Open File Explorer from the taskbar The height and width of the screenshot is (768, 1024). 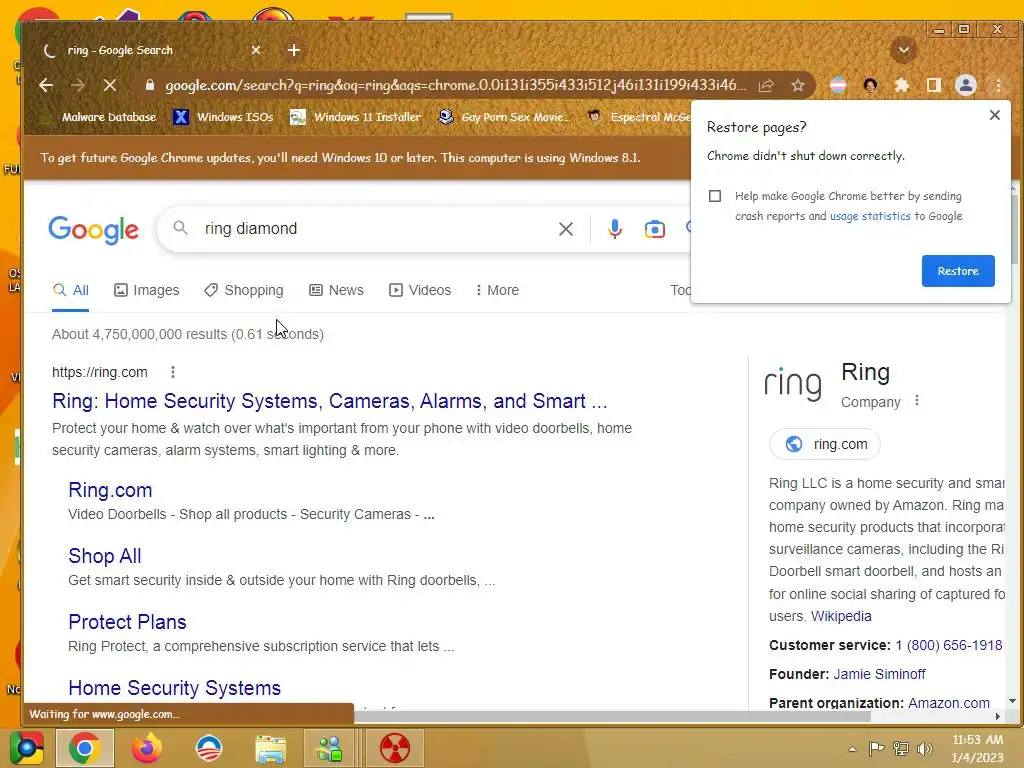point(270,748)
